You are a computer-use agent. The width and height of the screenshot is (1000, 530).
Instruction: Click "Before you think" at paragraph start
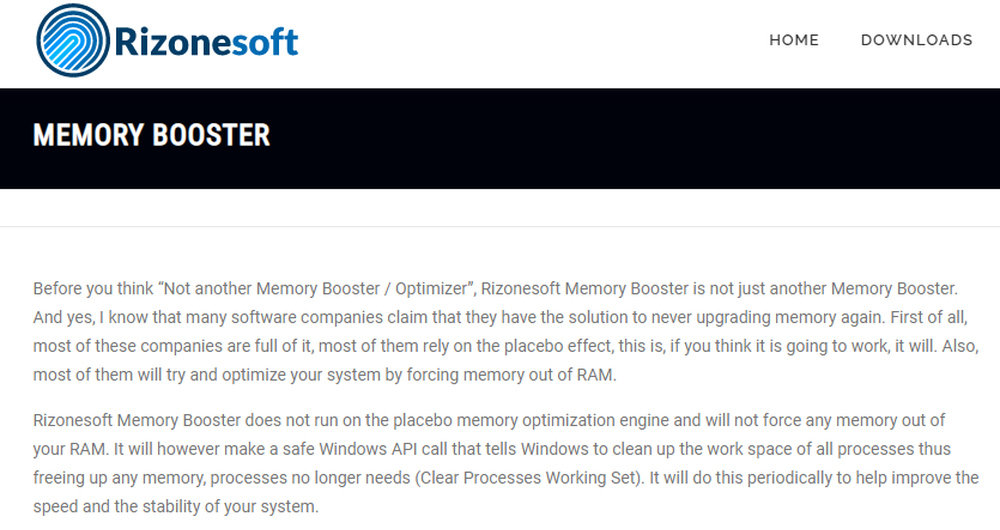click(91, 289)
